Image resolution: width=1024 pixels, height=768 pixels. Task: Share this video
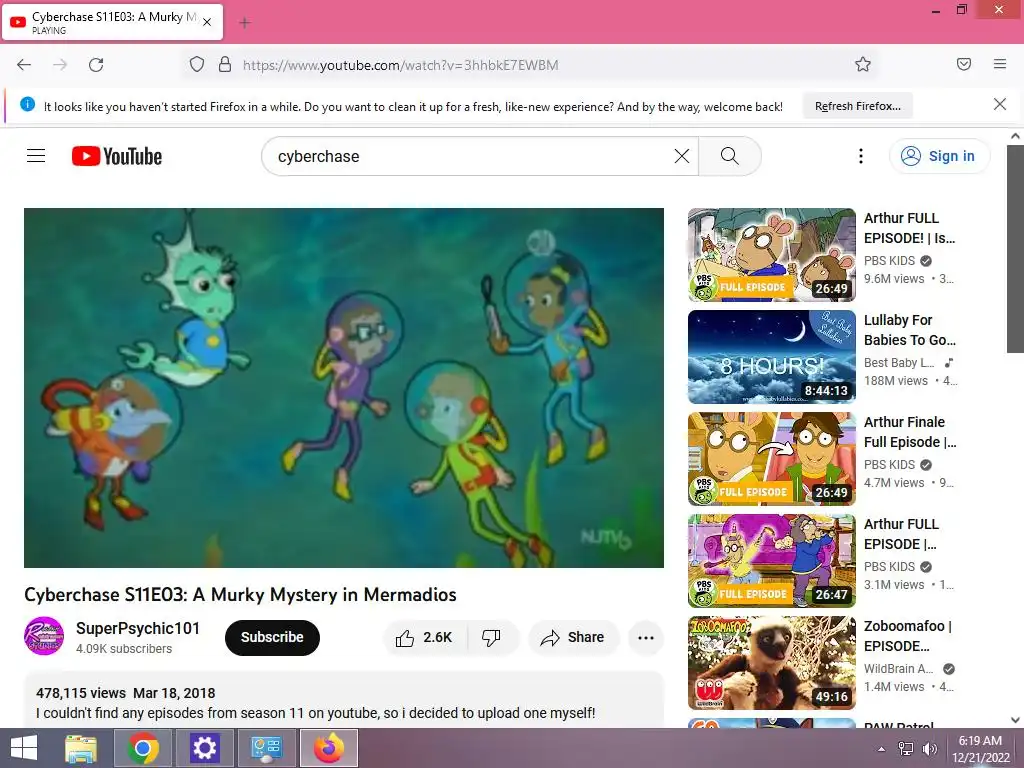(573, 637)
